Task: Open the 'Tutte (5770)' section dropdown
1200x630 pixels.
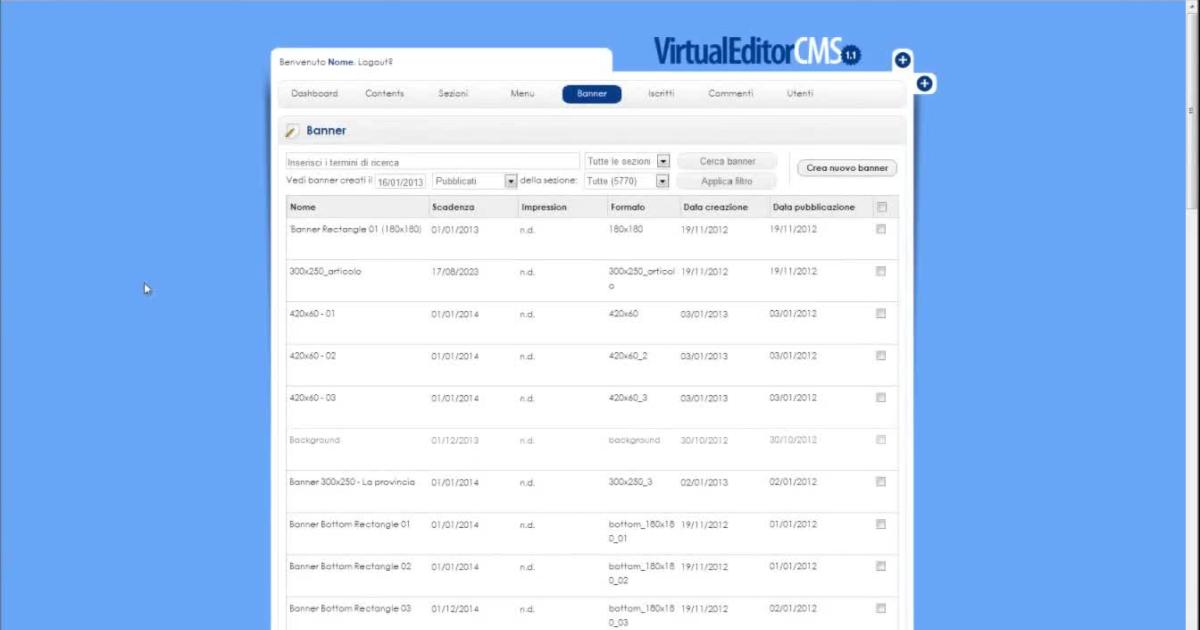Action: (626, 181)
